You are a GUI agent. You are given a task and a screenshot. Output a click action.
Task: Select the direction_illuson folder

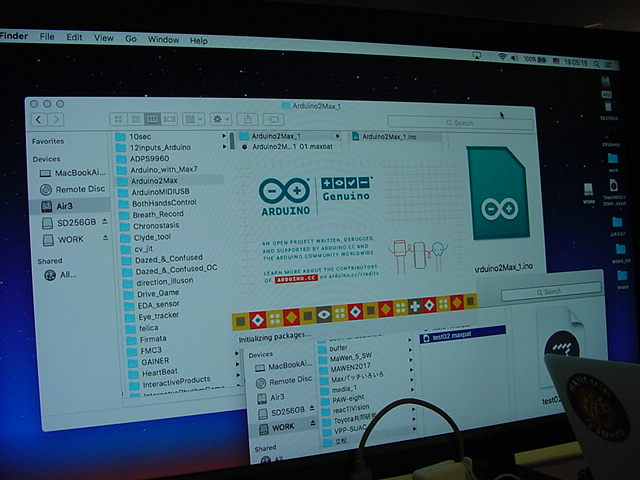point(159,282)
